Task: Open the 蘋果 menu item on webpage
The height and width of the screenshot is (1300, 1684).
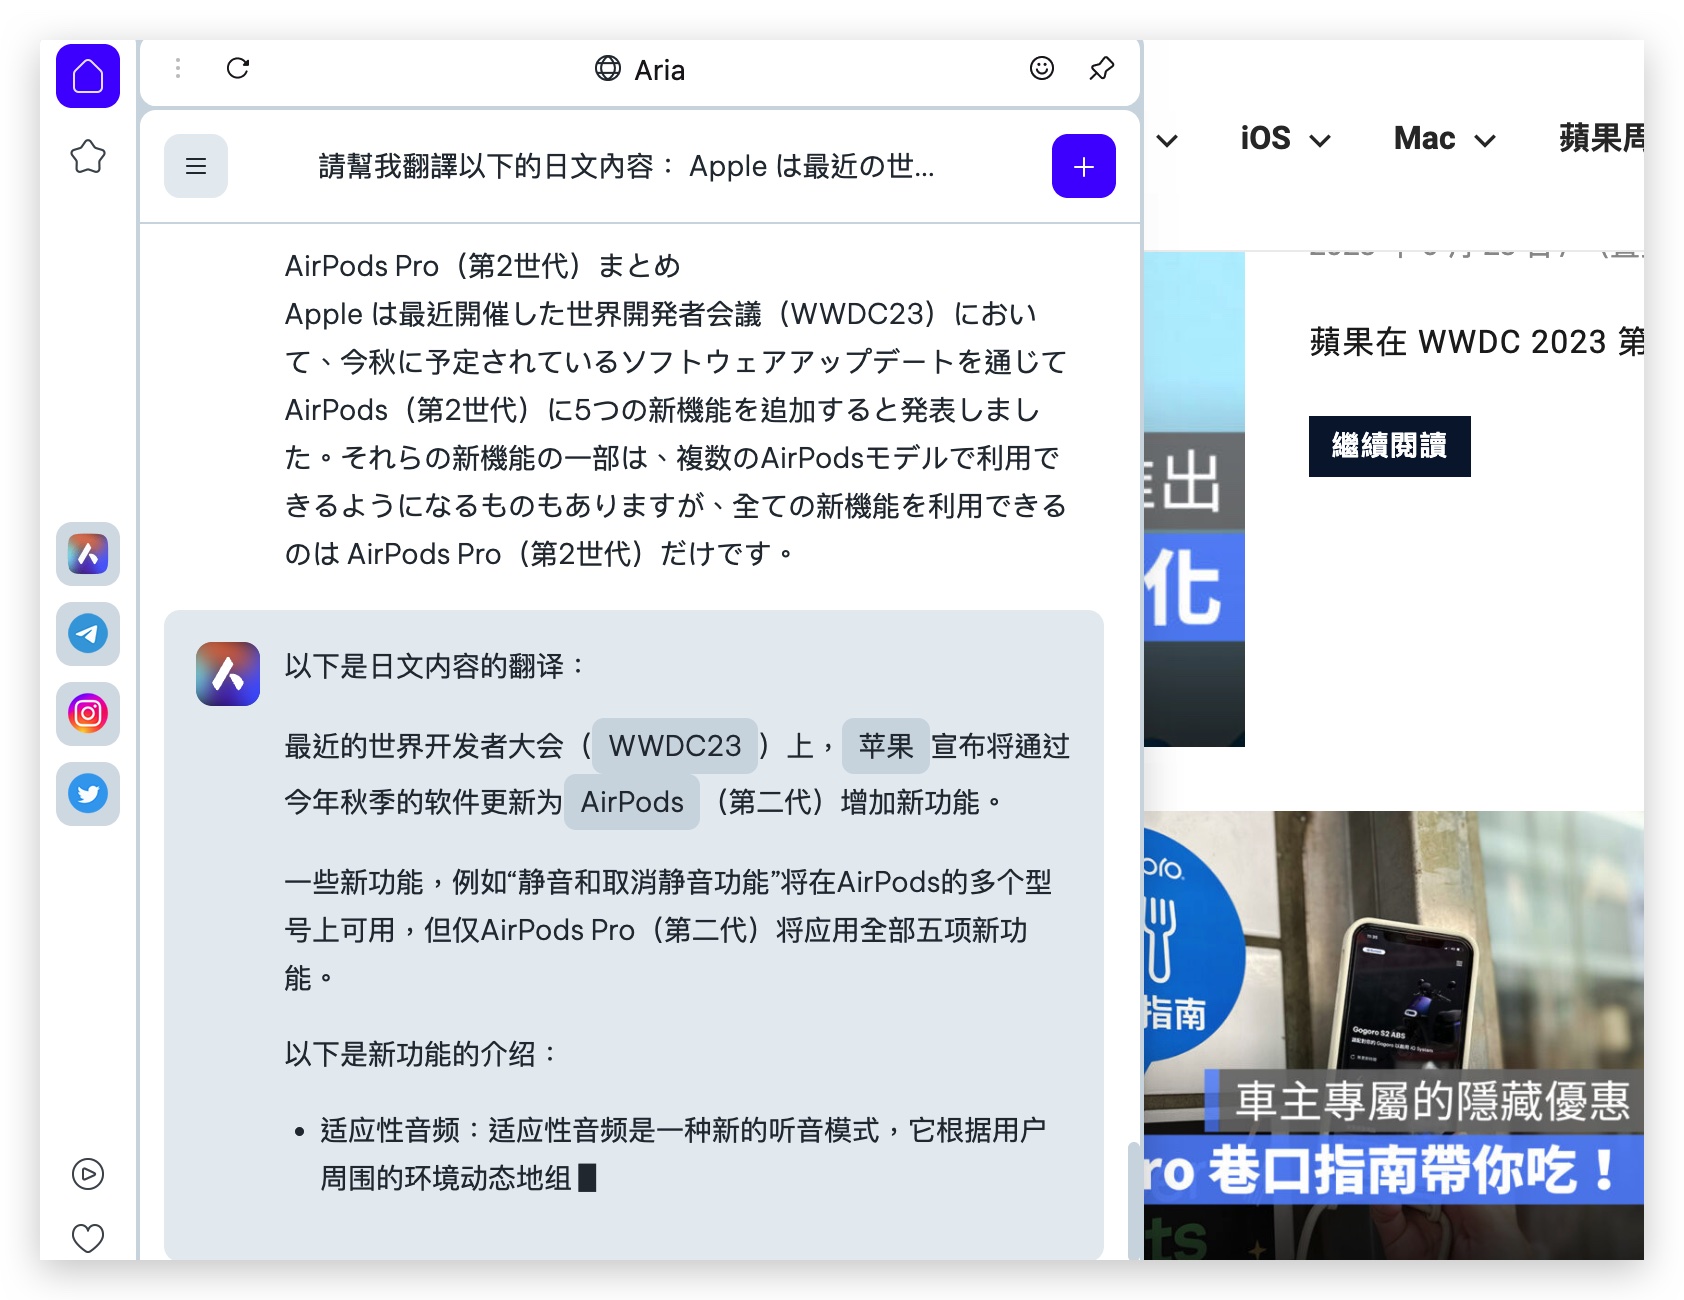Action: pos(1601,138)
